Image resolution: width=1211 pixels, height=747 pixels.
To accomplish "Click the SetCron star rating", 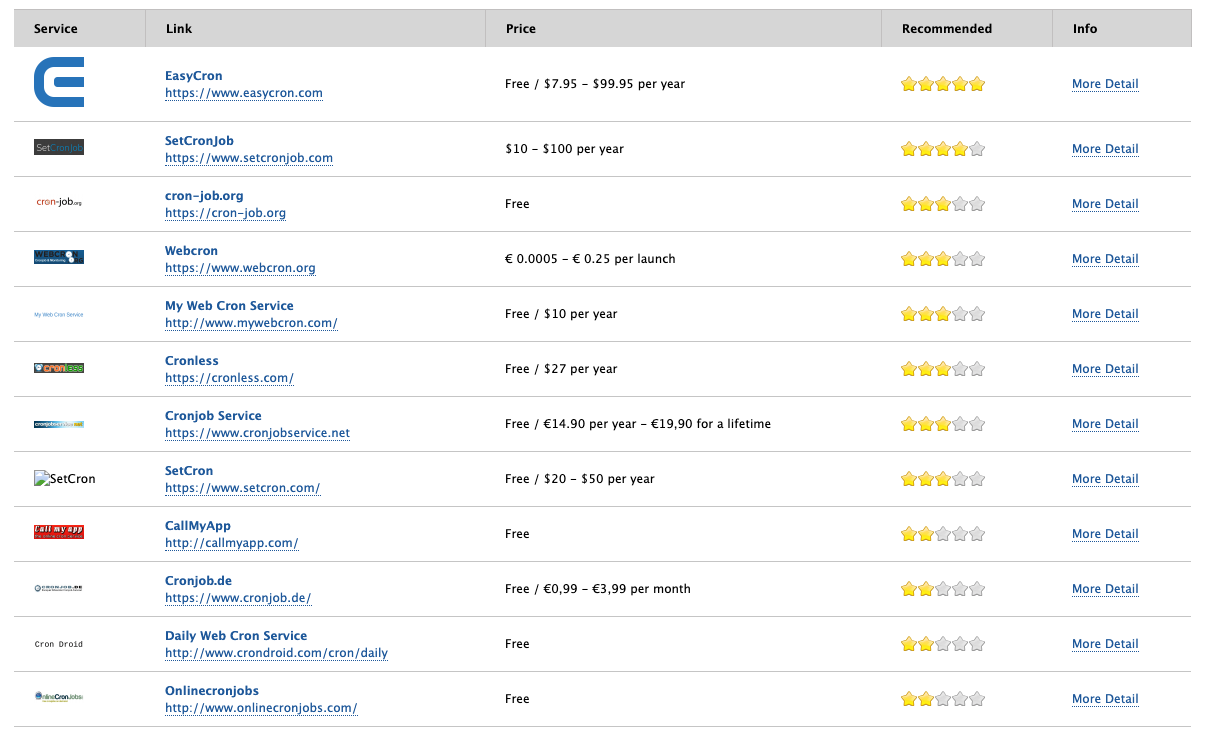I will click(x=943, y=479).
